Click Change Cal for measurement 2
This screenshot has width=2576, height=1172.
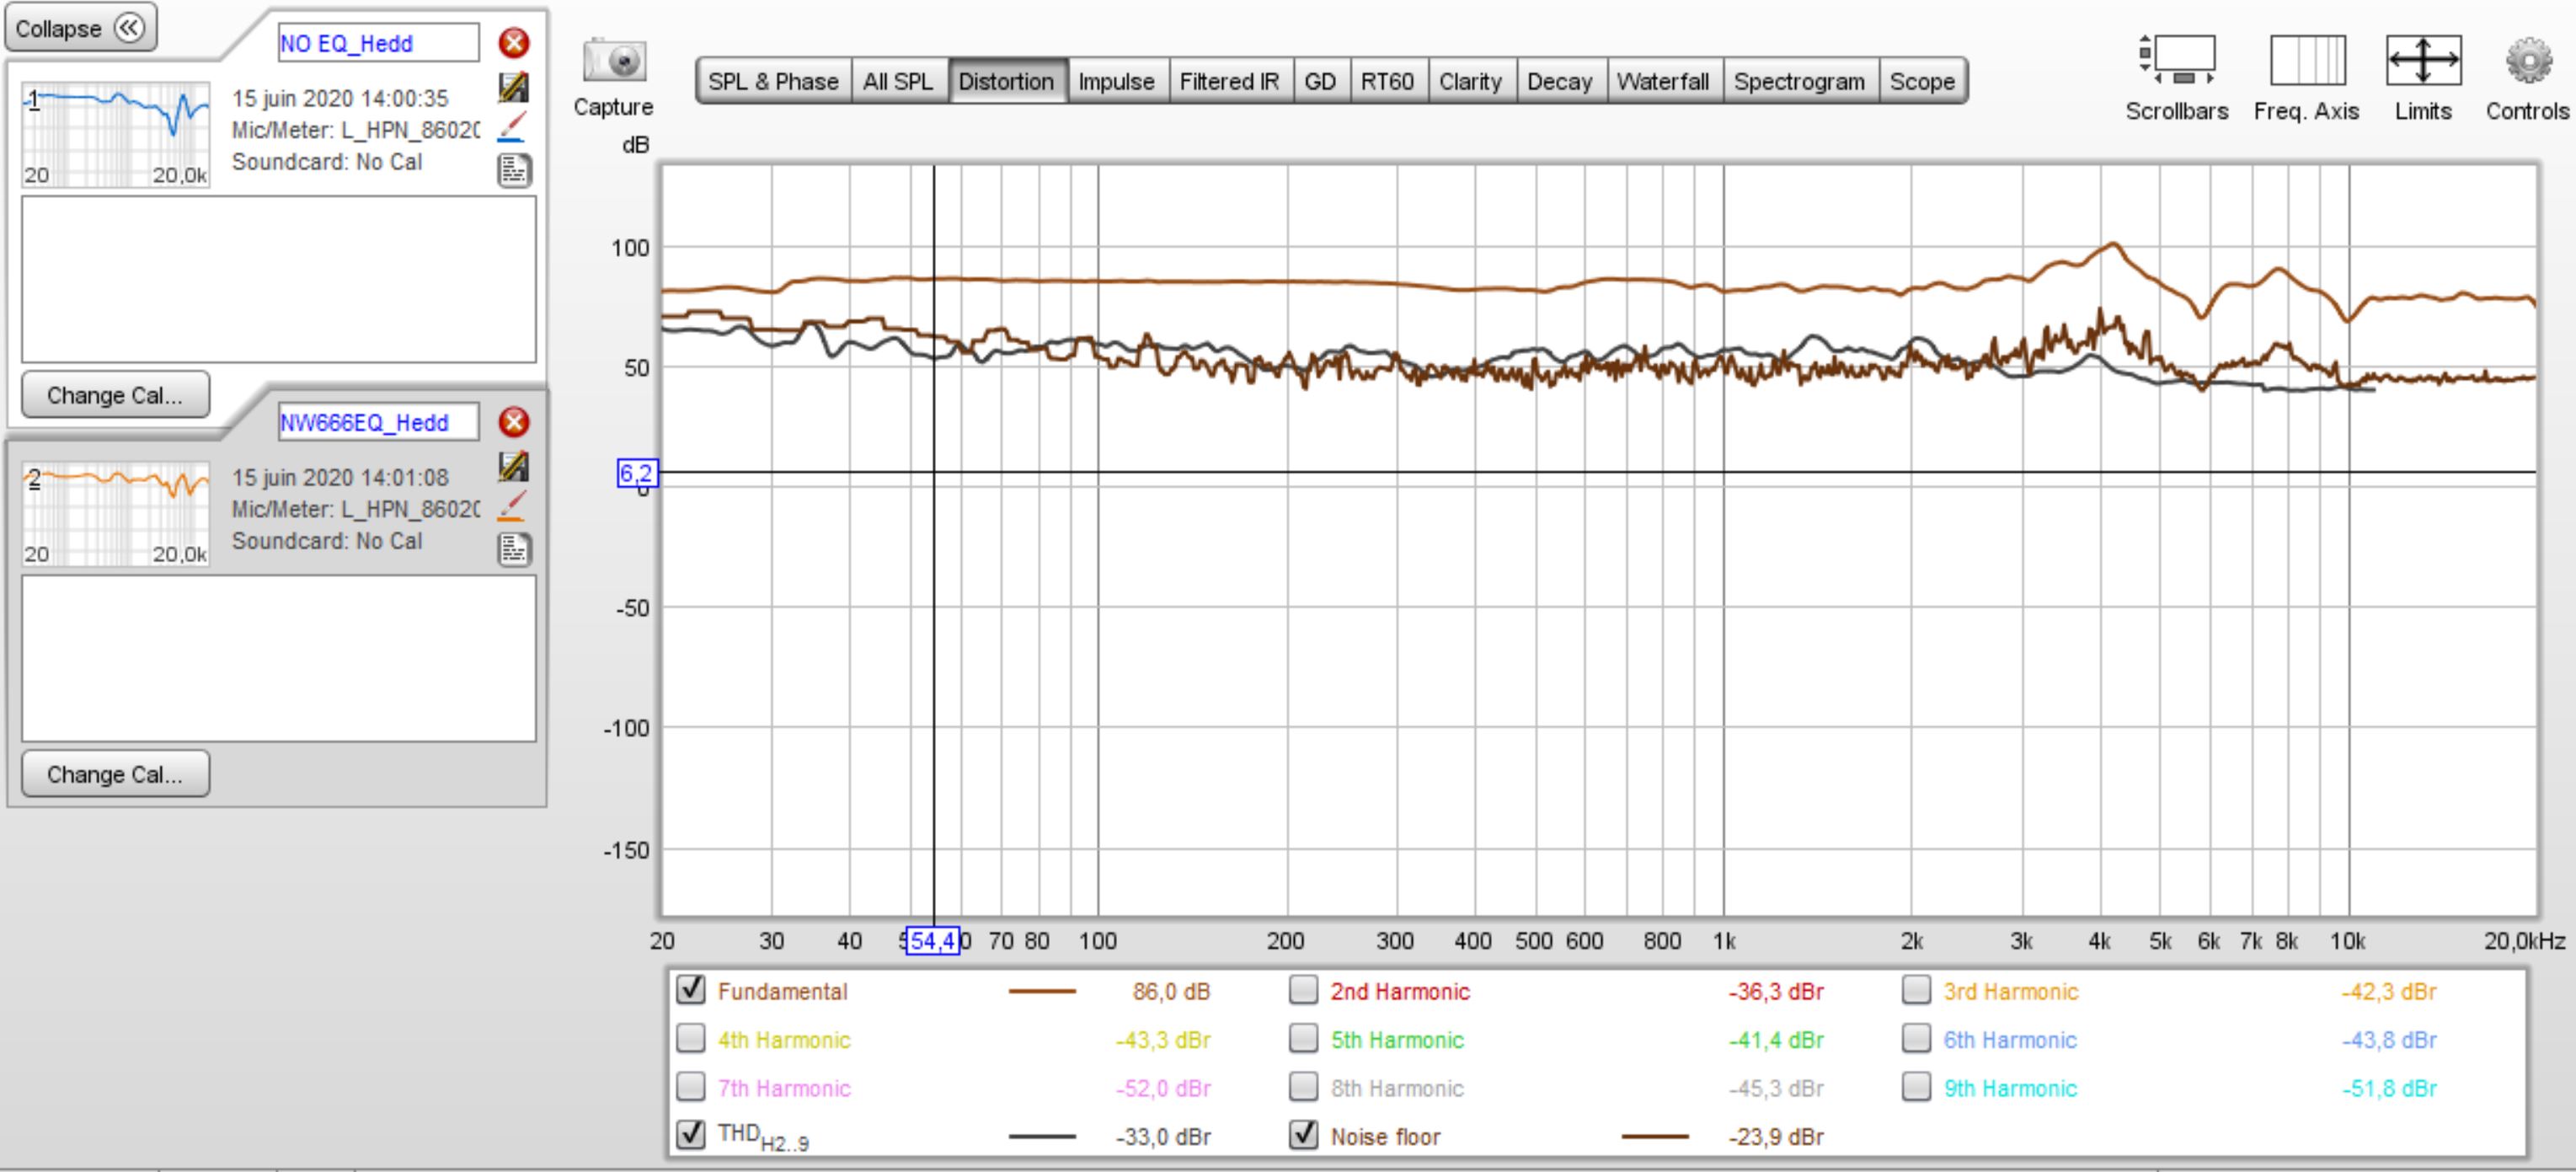coord(115,774)
